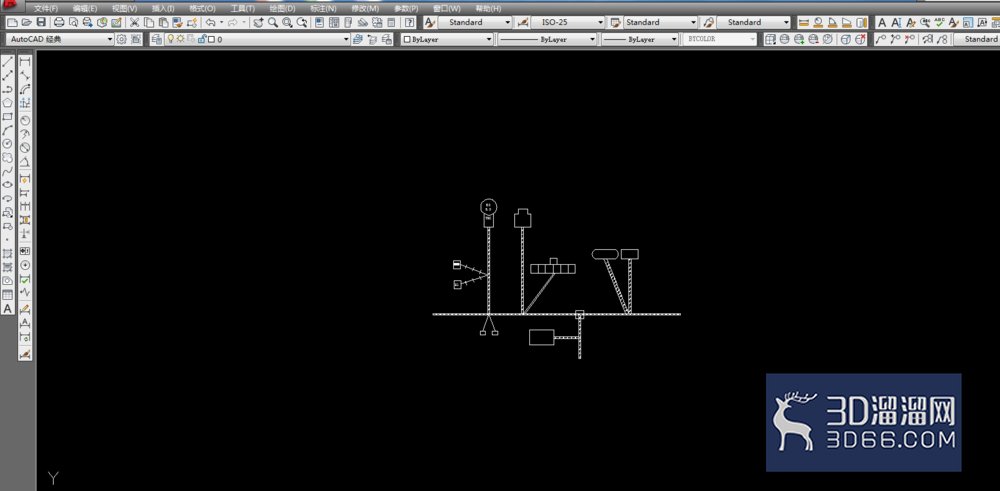Select the Arc draw tool
The image size is (1000, 491).
[x=8, y=130]
